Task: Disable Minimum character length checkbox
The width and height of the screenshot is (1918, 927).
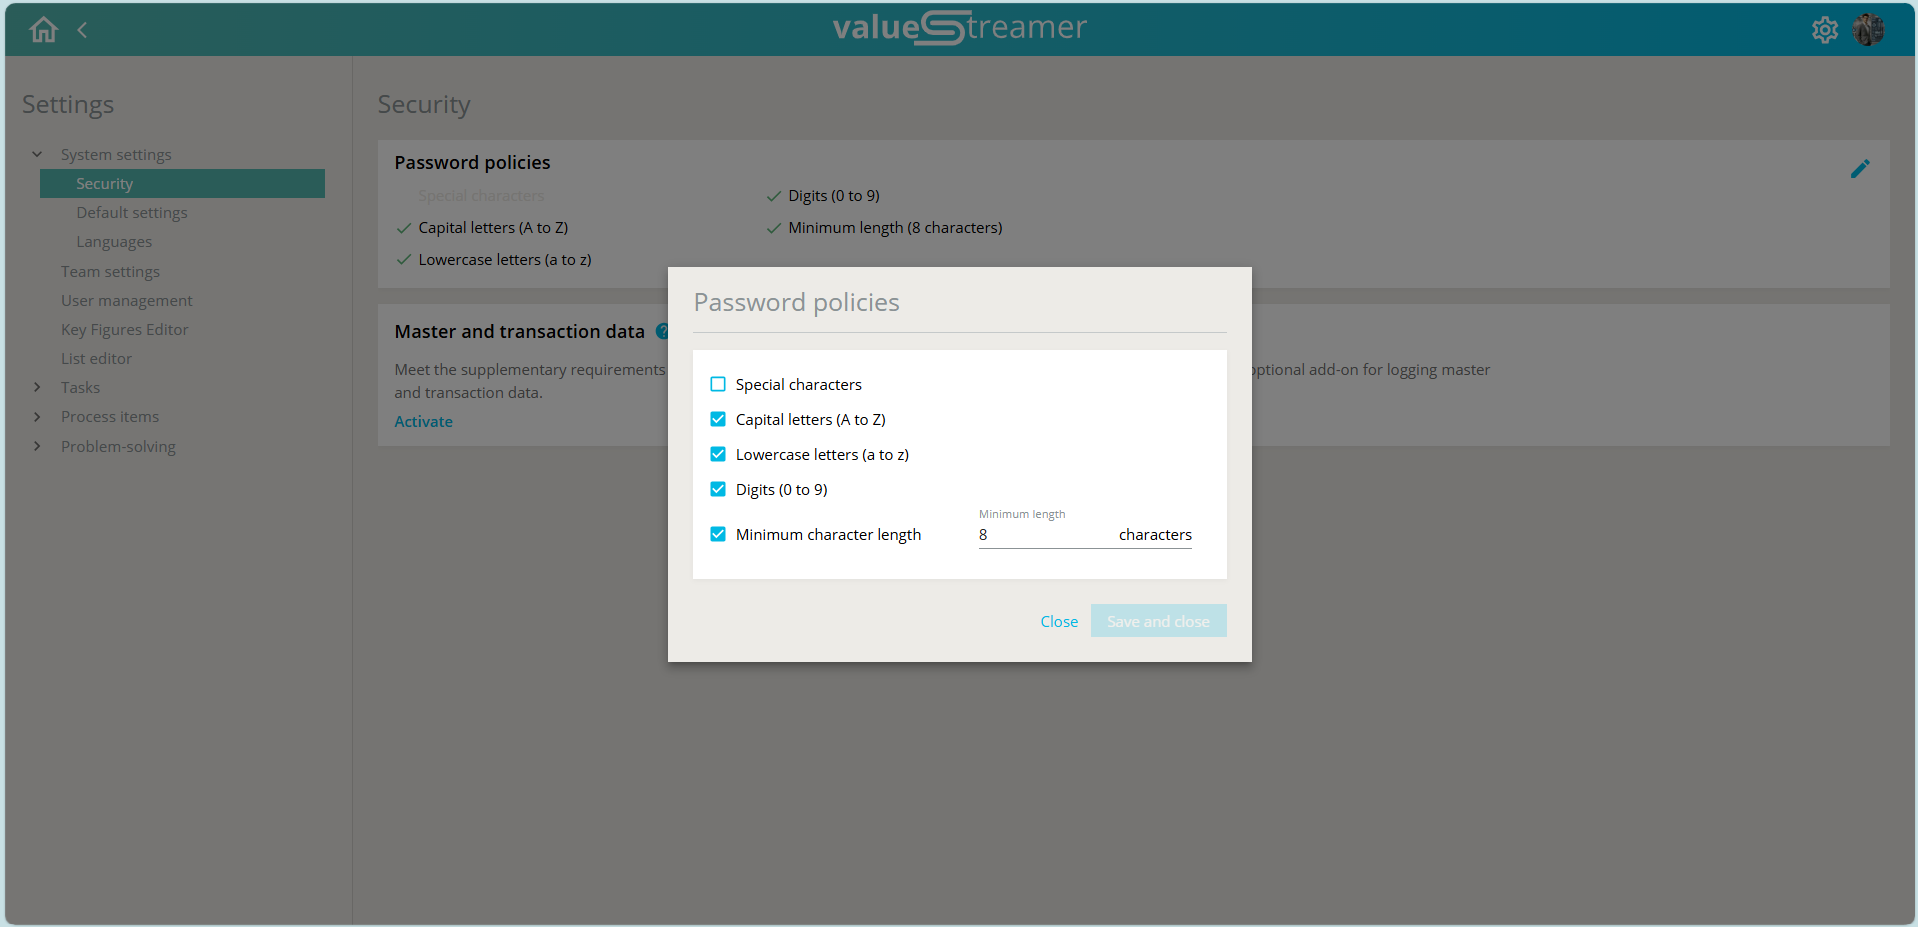Action: point(718,534)
